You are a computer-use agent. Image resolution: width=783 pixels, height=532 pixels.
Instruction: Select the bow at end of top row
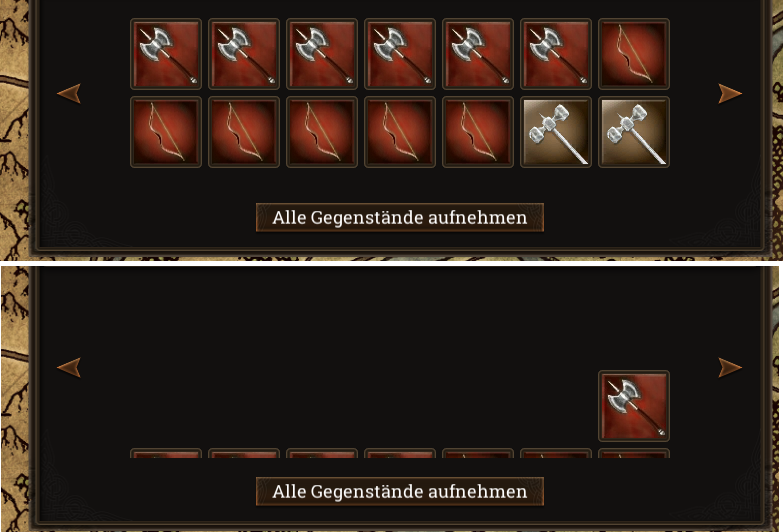[634, 54]
